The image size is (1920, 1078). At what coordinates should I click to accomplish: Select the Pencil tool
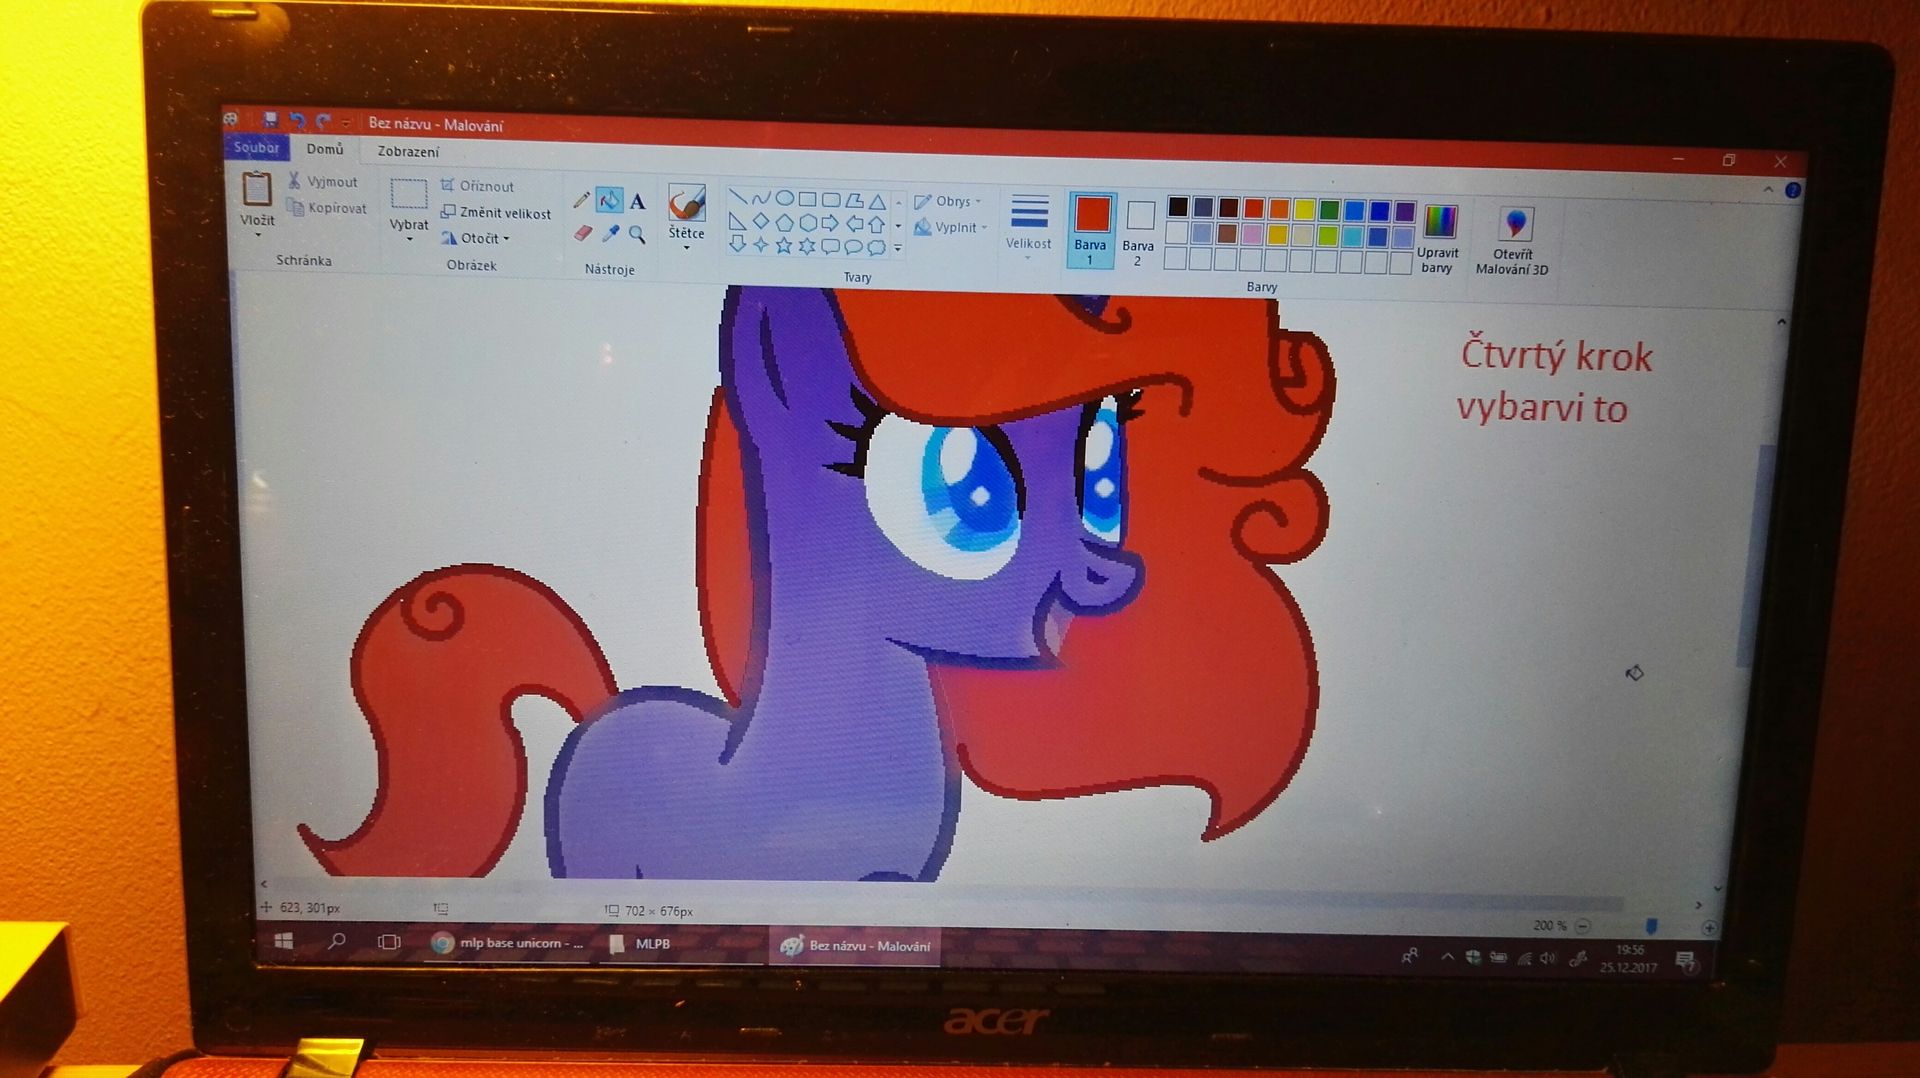(x=581, y=200)
